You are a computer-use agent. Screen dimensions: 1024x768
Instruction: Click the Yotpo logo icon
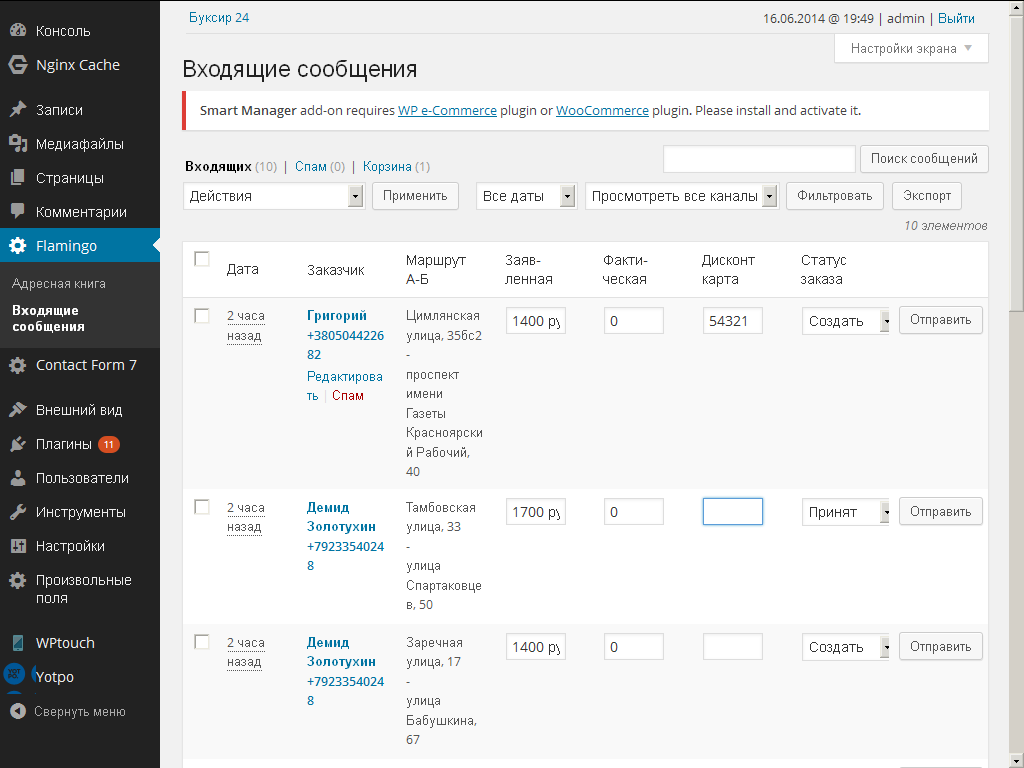[14, 675]
